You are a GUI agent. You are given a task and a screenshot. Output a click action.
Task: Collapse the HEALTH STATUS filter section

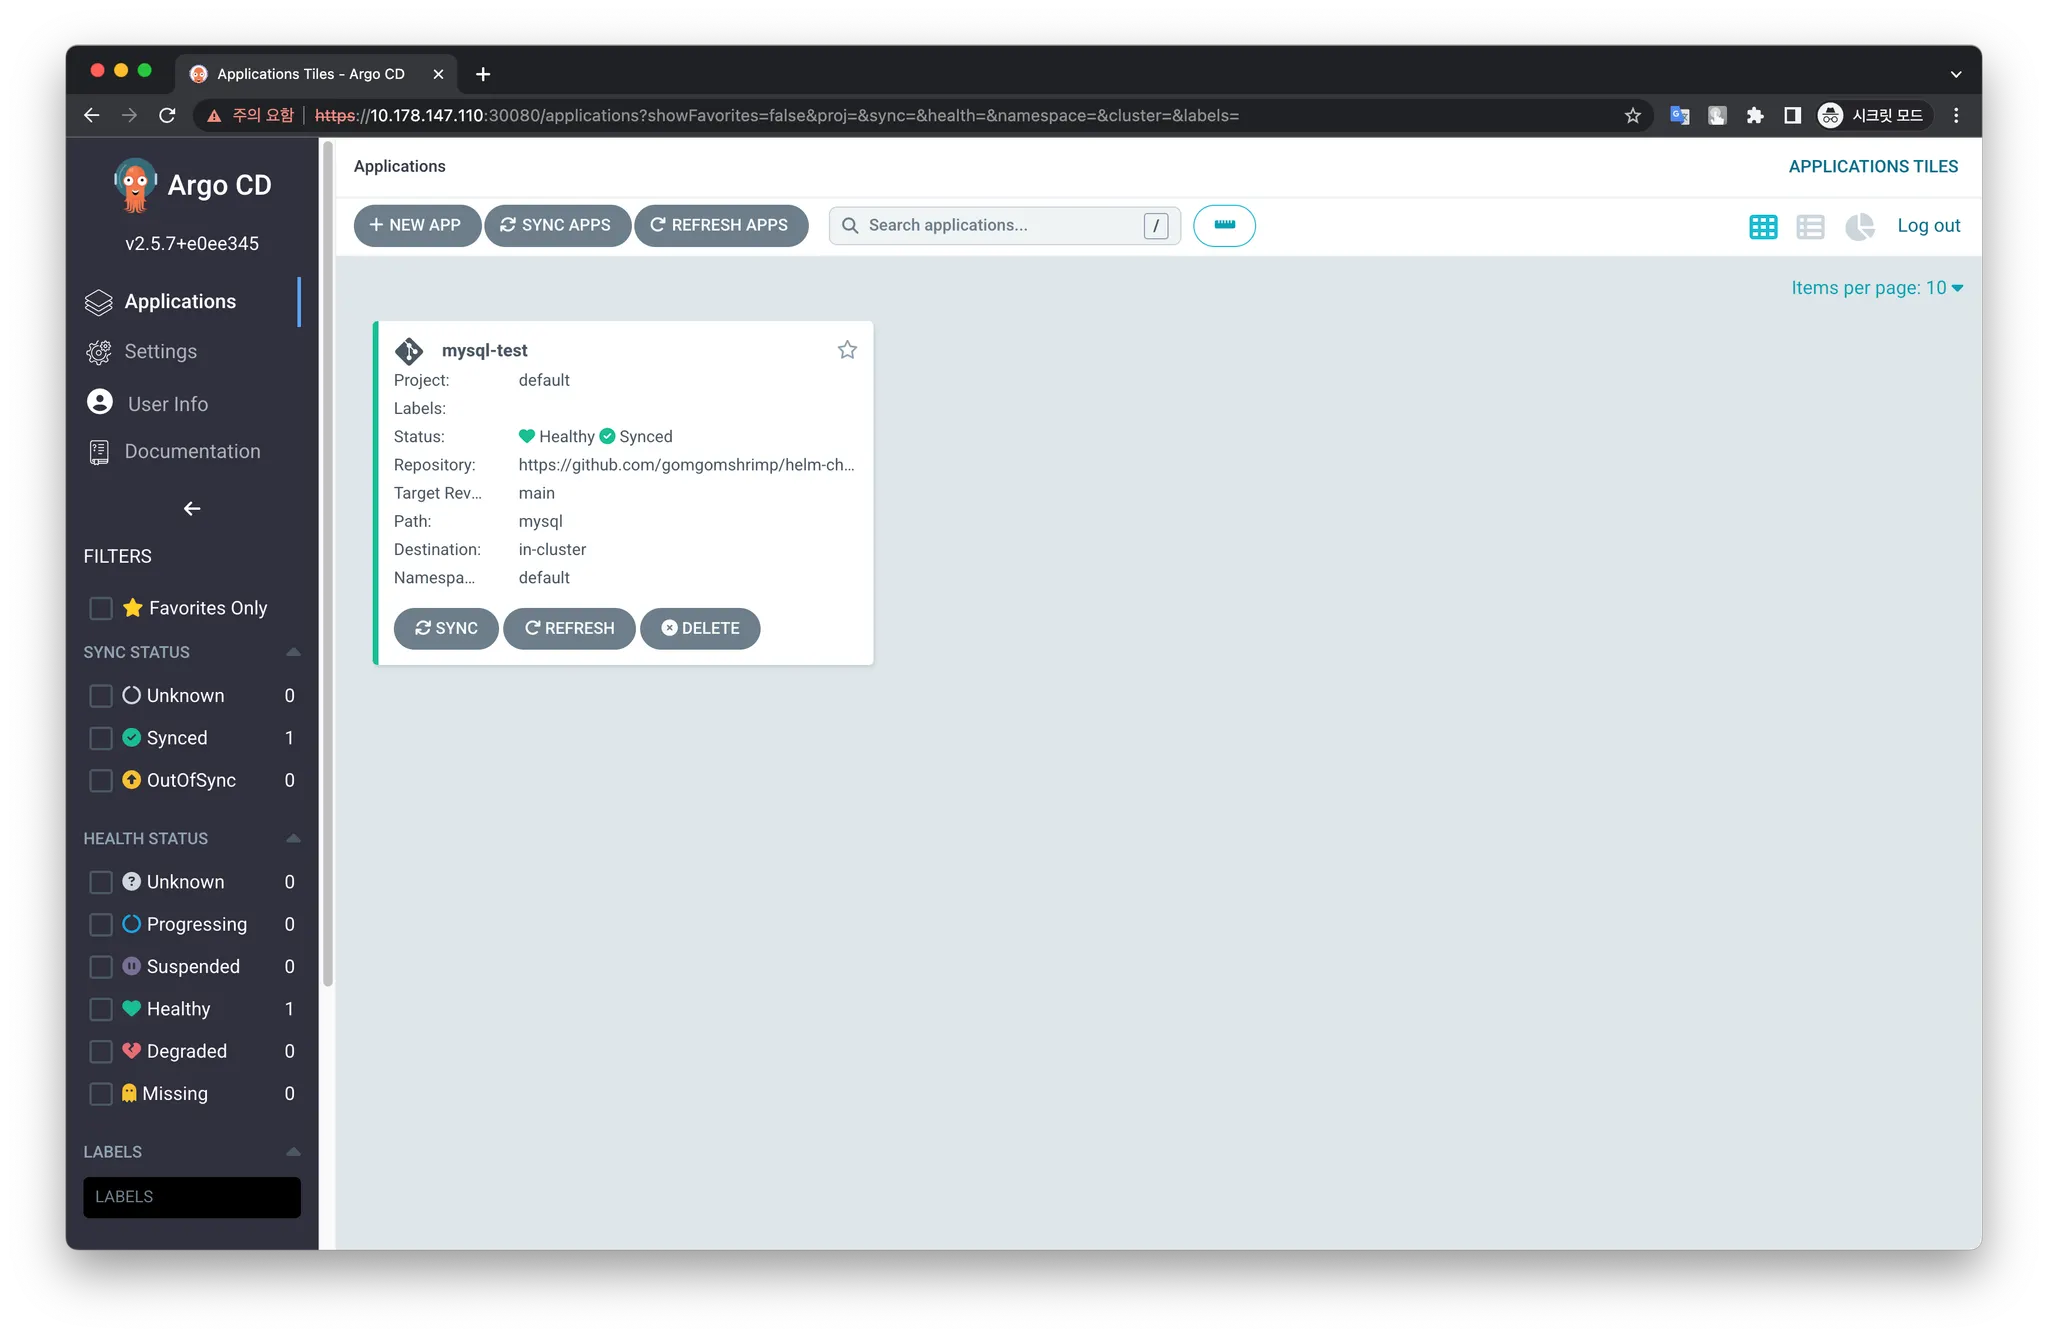tap(293, 838)
